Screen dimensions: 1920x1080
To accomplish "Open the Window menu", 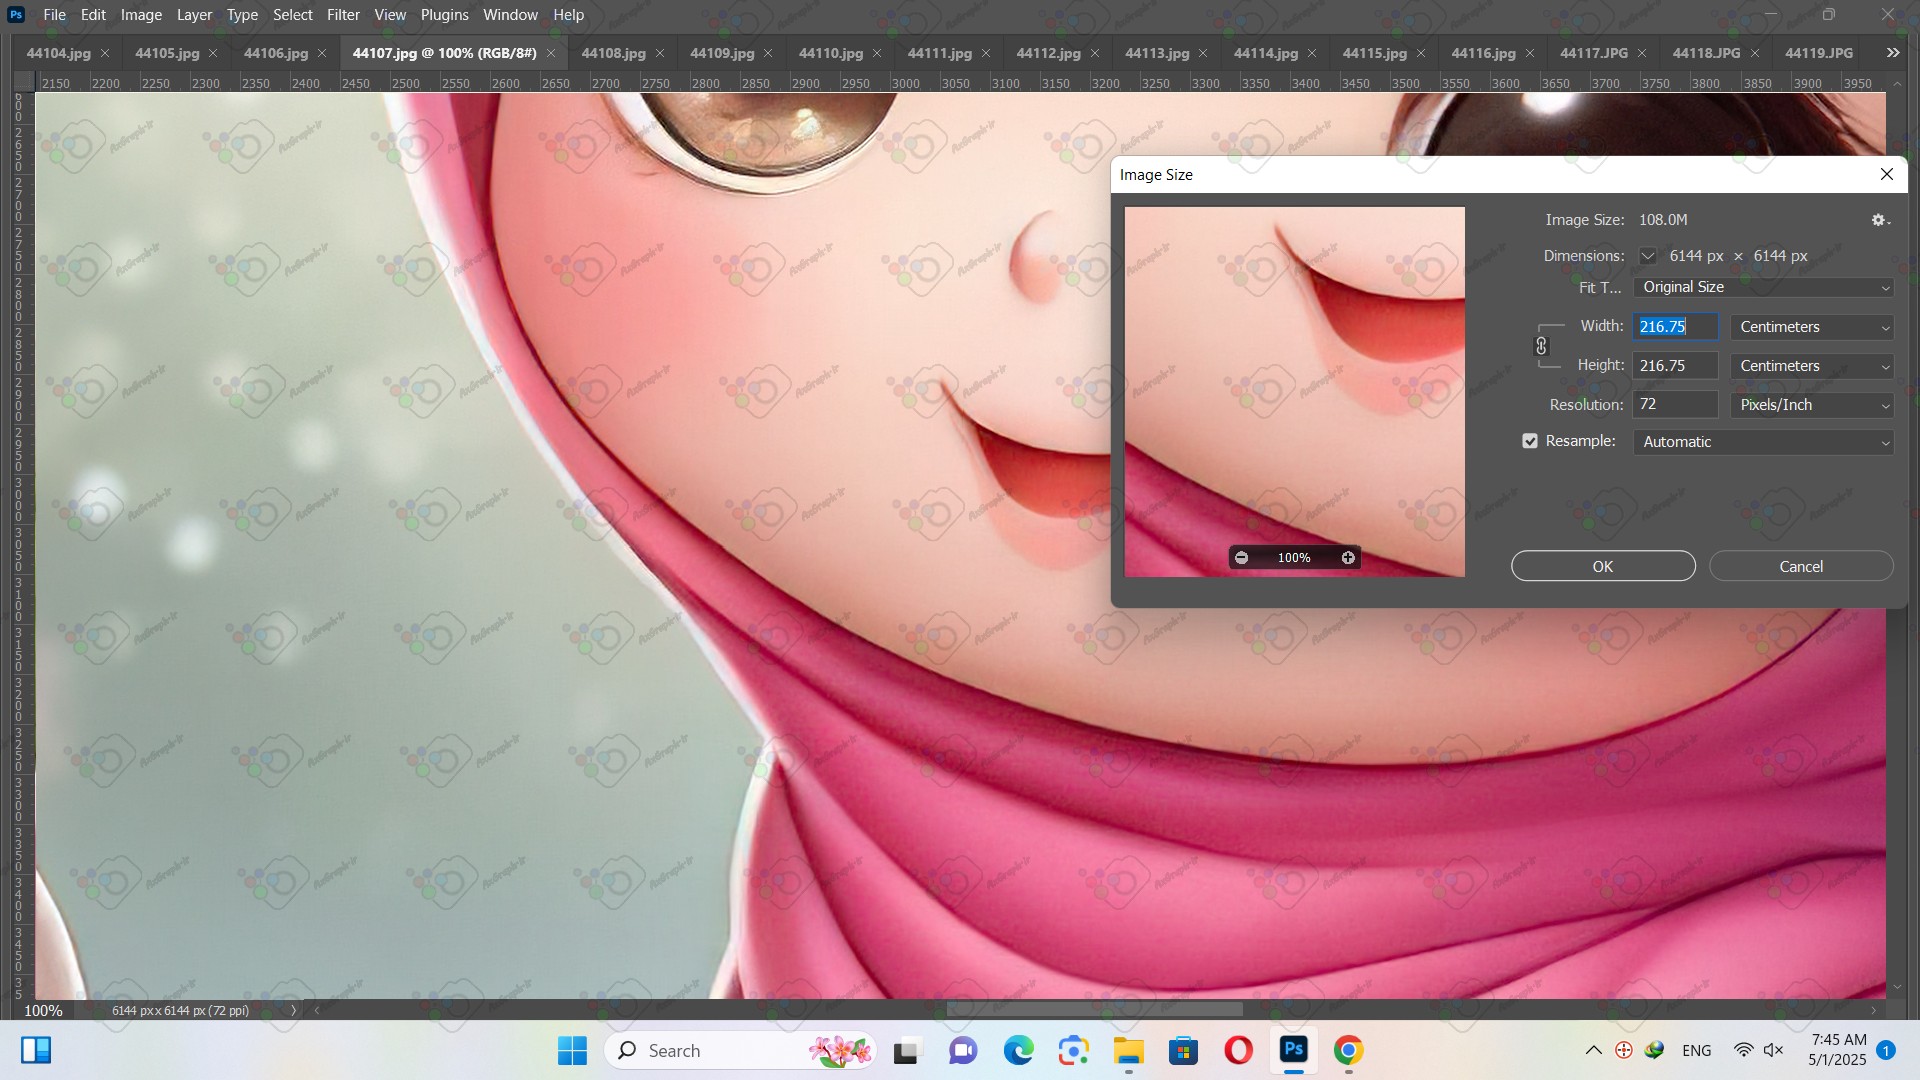I will tap(510, 15).
